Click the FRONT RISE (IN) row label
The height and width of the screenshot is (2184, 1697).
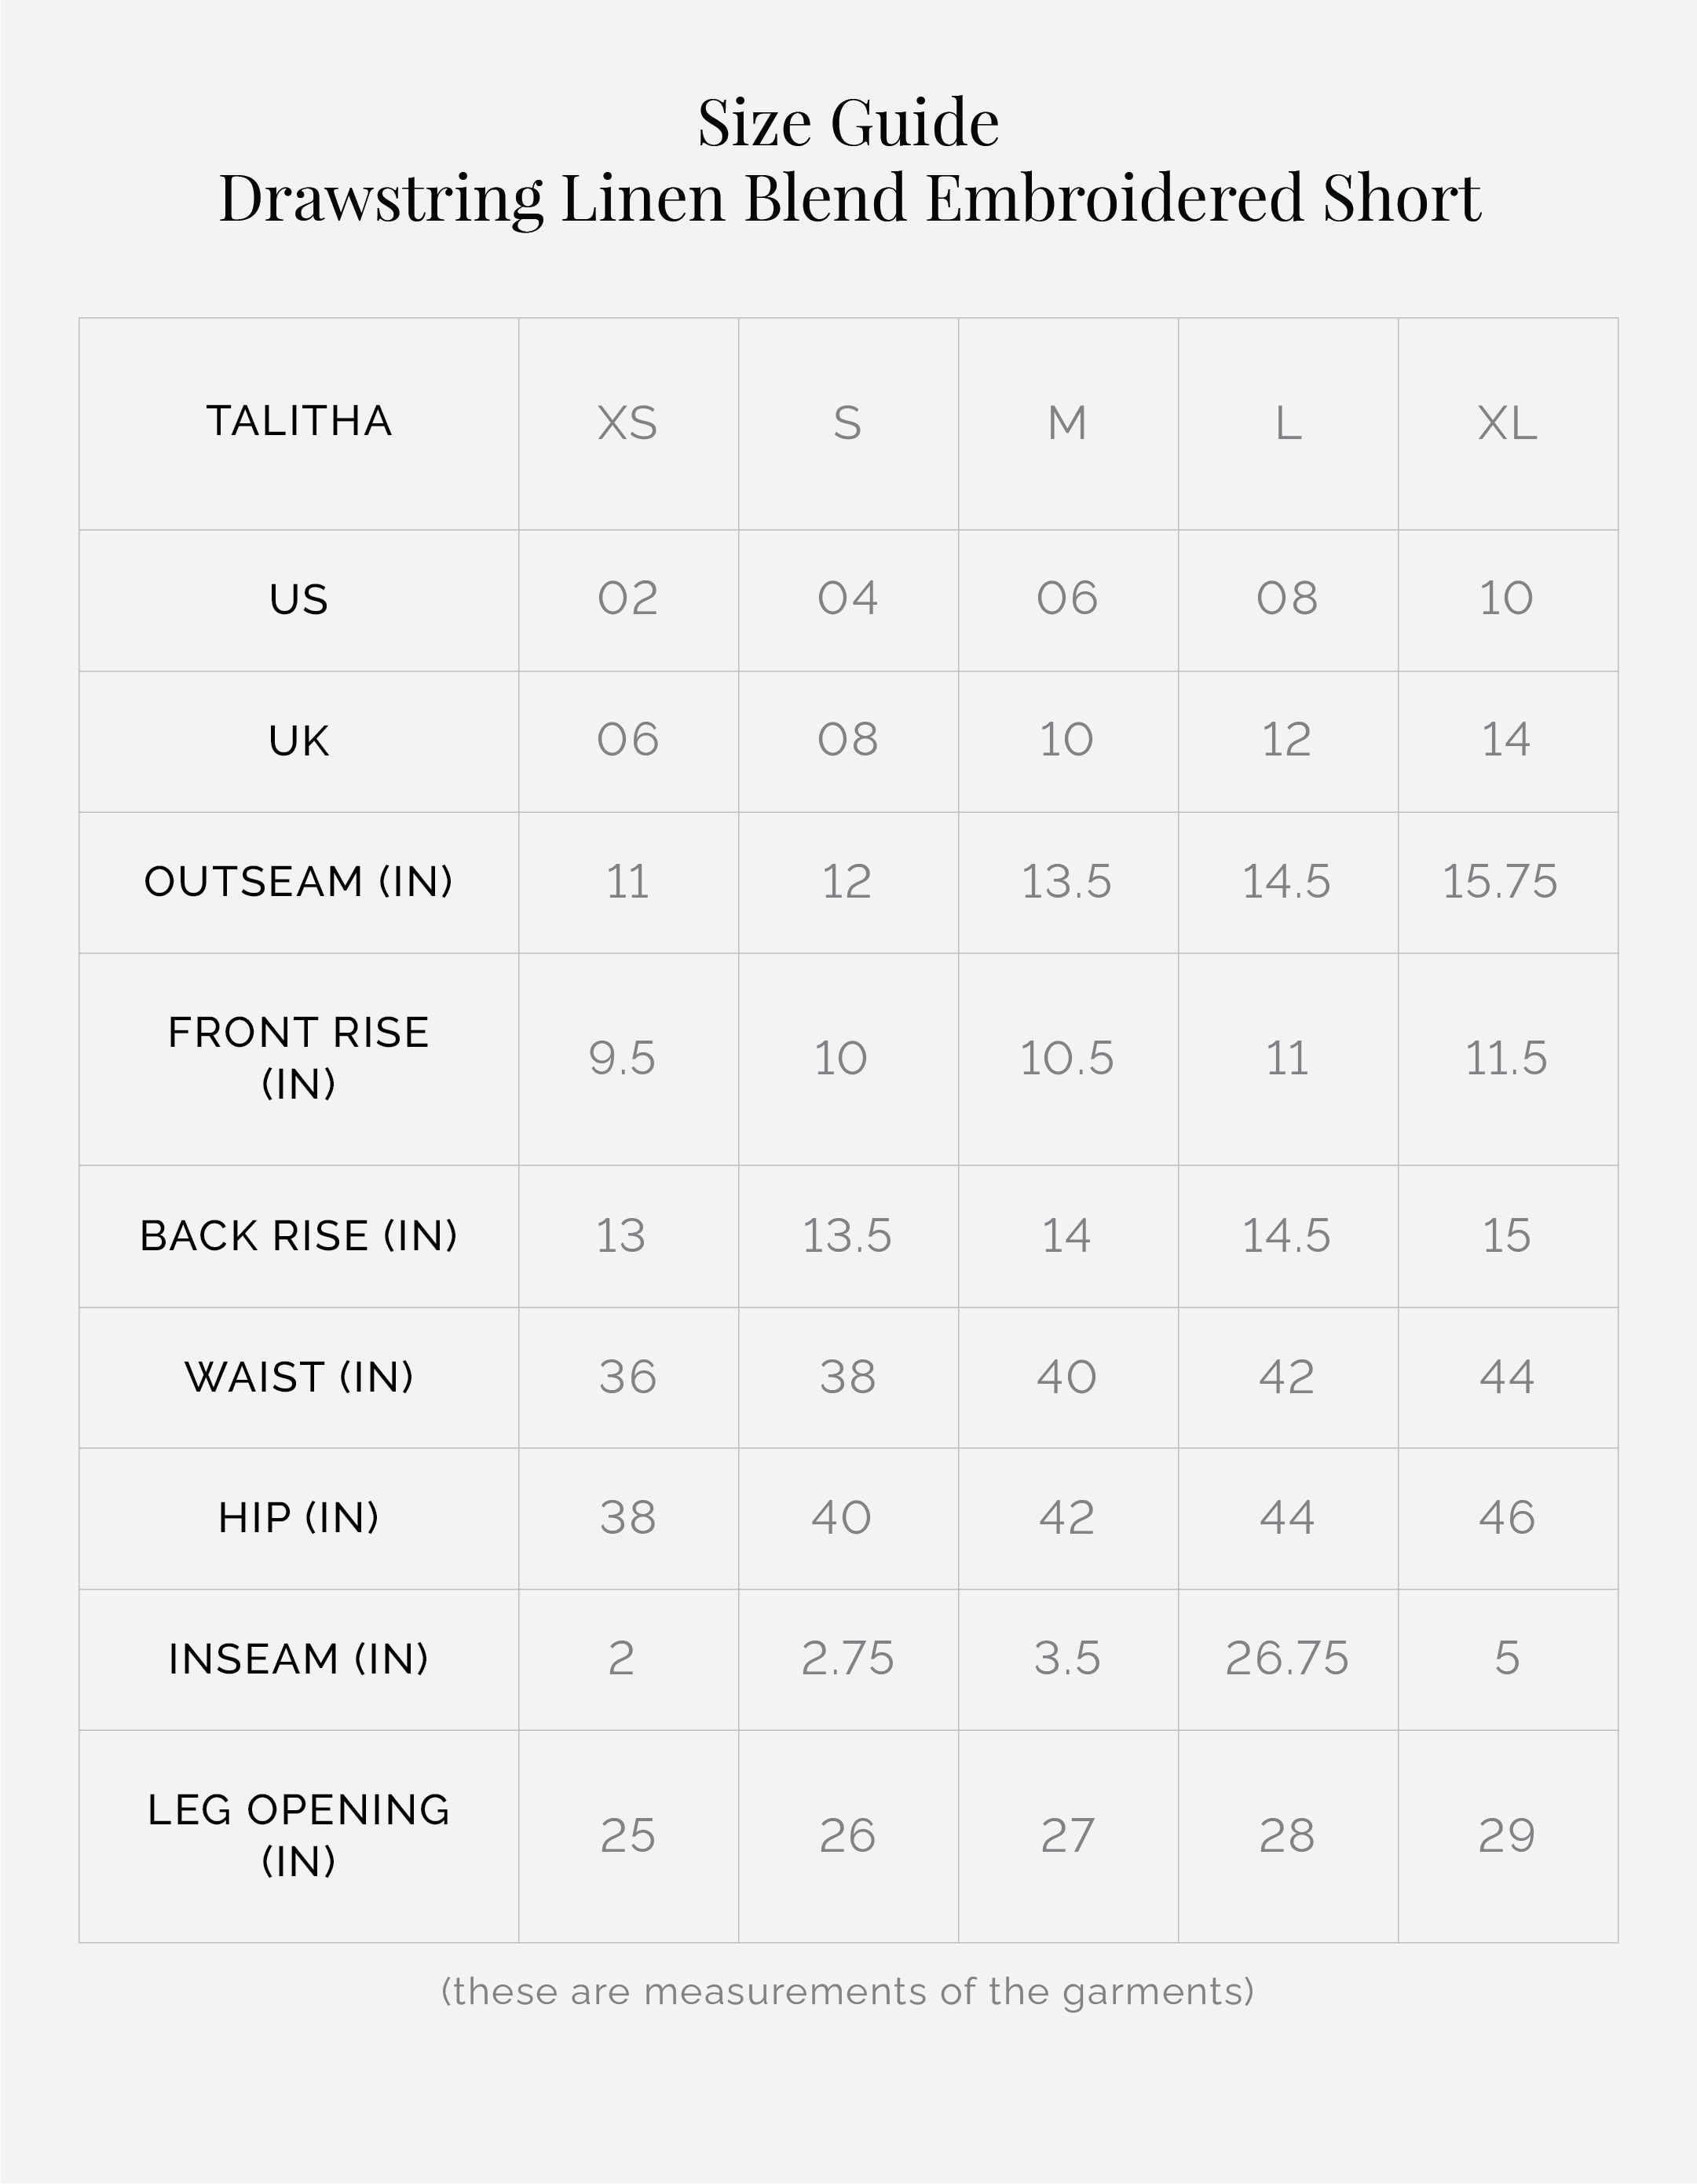tap(299, 1057)
